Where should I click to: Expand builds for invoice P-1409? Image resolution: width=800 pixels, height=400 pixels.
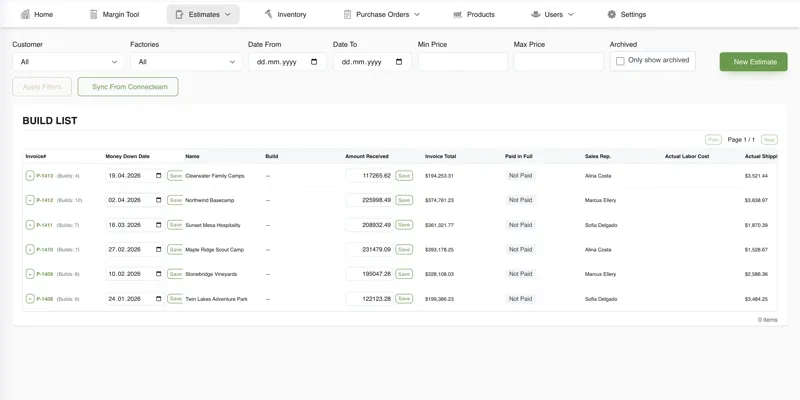[30, 274]
